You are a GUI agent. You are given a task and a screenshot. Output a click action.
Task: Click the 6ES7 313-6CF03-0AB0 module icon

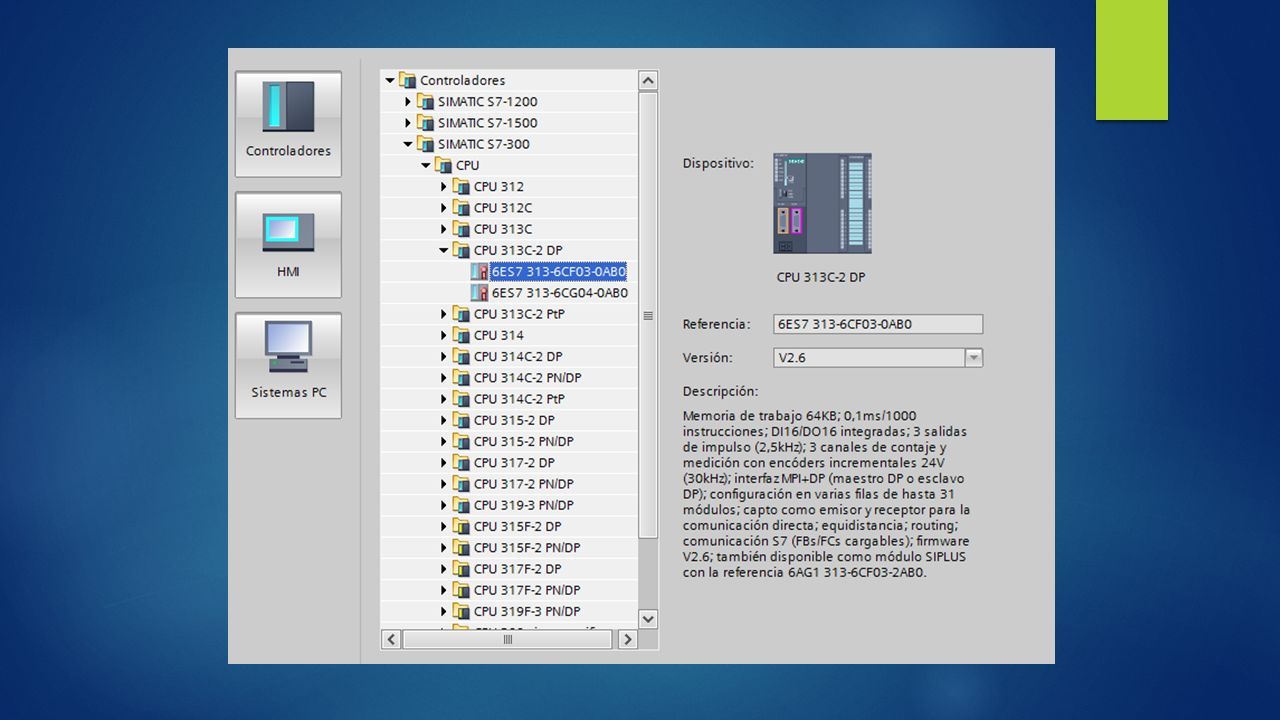[x=479, y=271]
